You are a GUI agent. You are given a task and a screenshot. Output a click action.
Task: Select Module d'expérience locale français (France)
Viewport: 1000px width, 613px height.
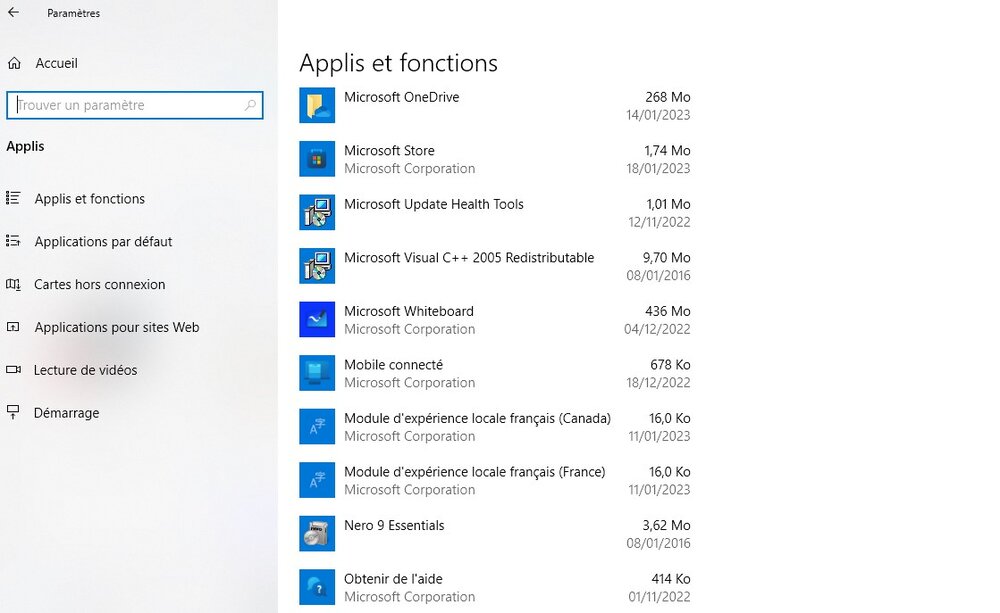tap(474, 472)
